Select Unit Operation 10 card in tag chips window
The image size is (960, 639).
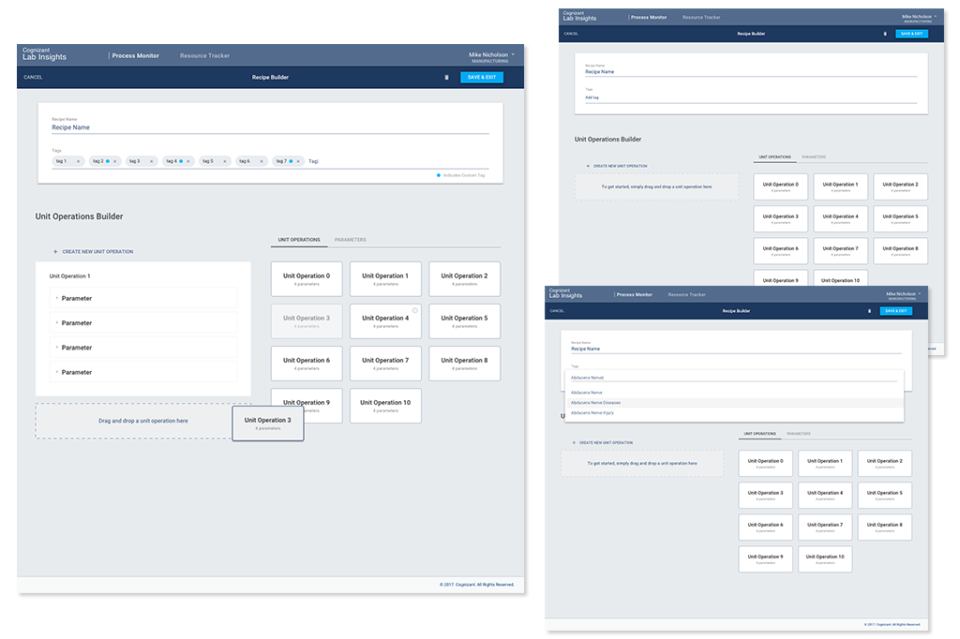coord(385,406)
